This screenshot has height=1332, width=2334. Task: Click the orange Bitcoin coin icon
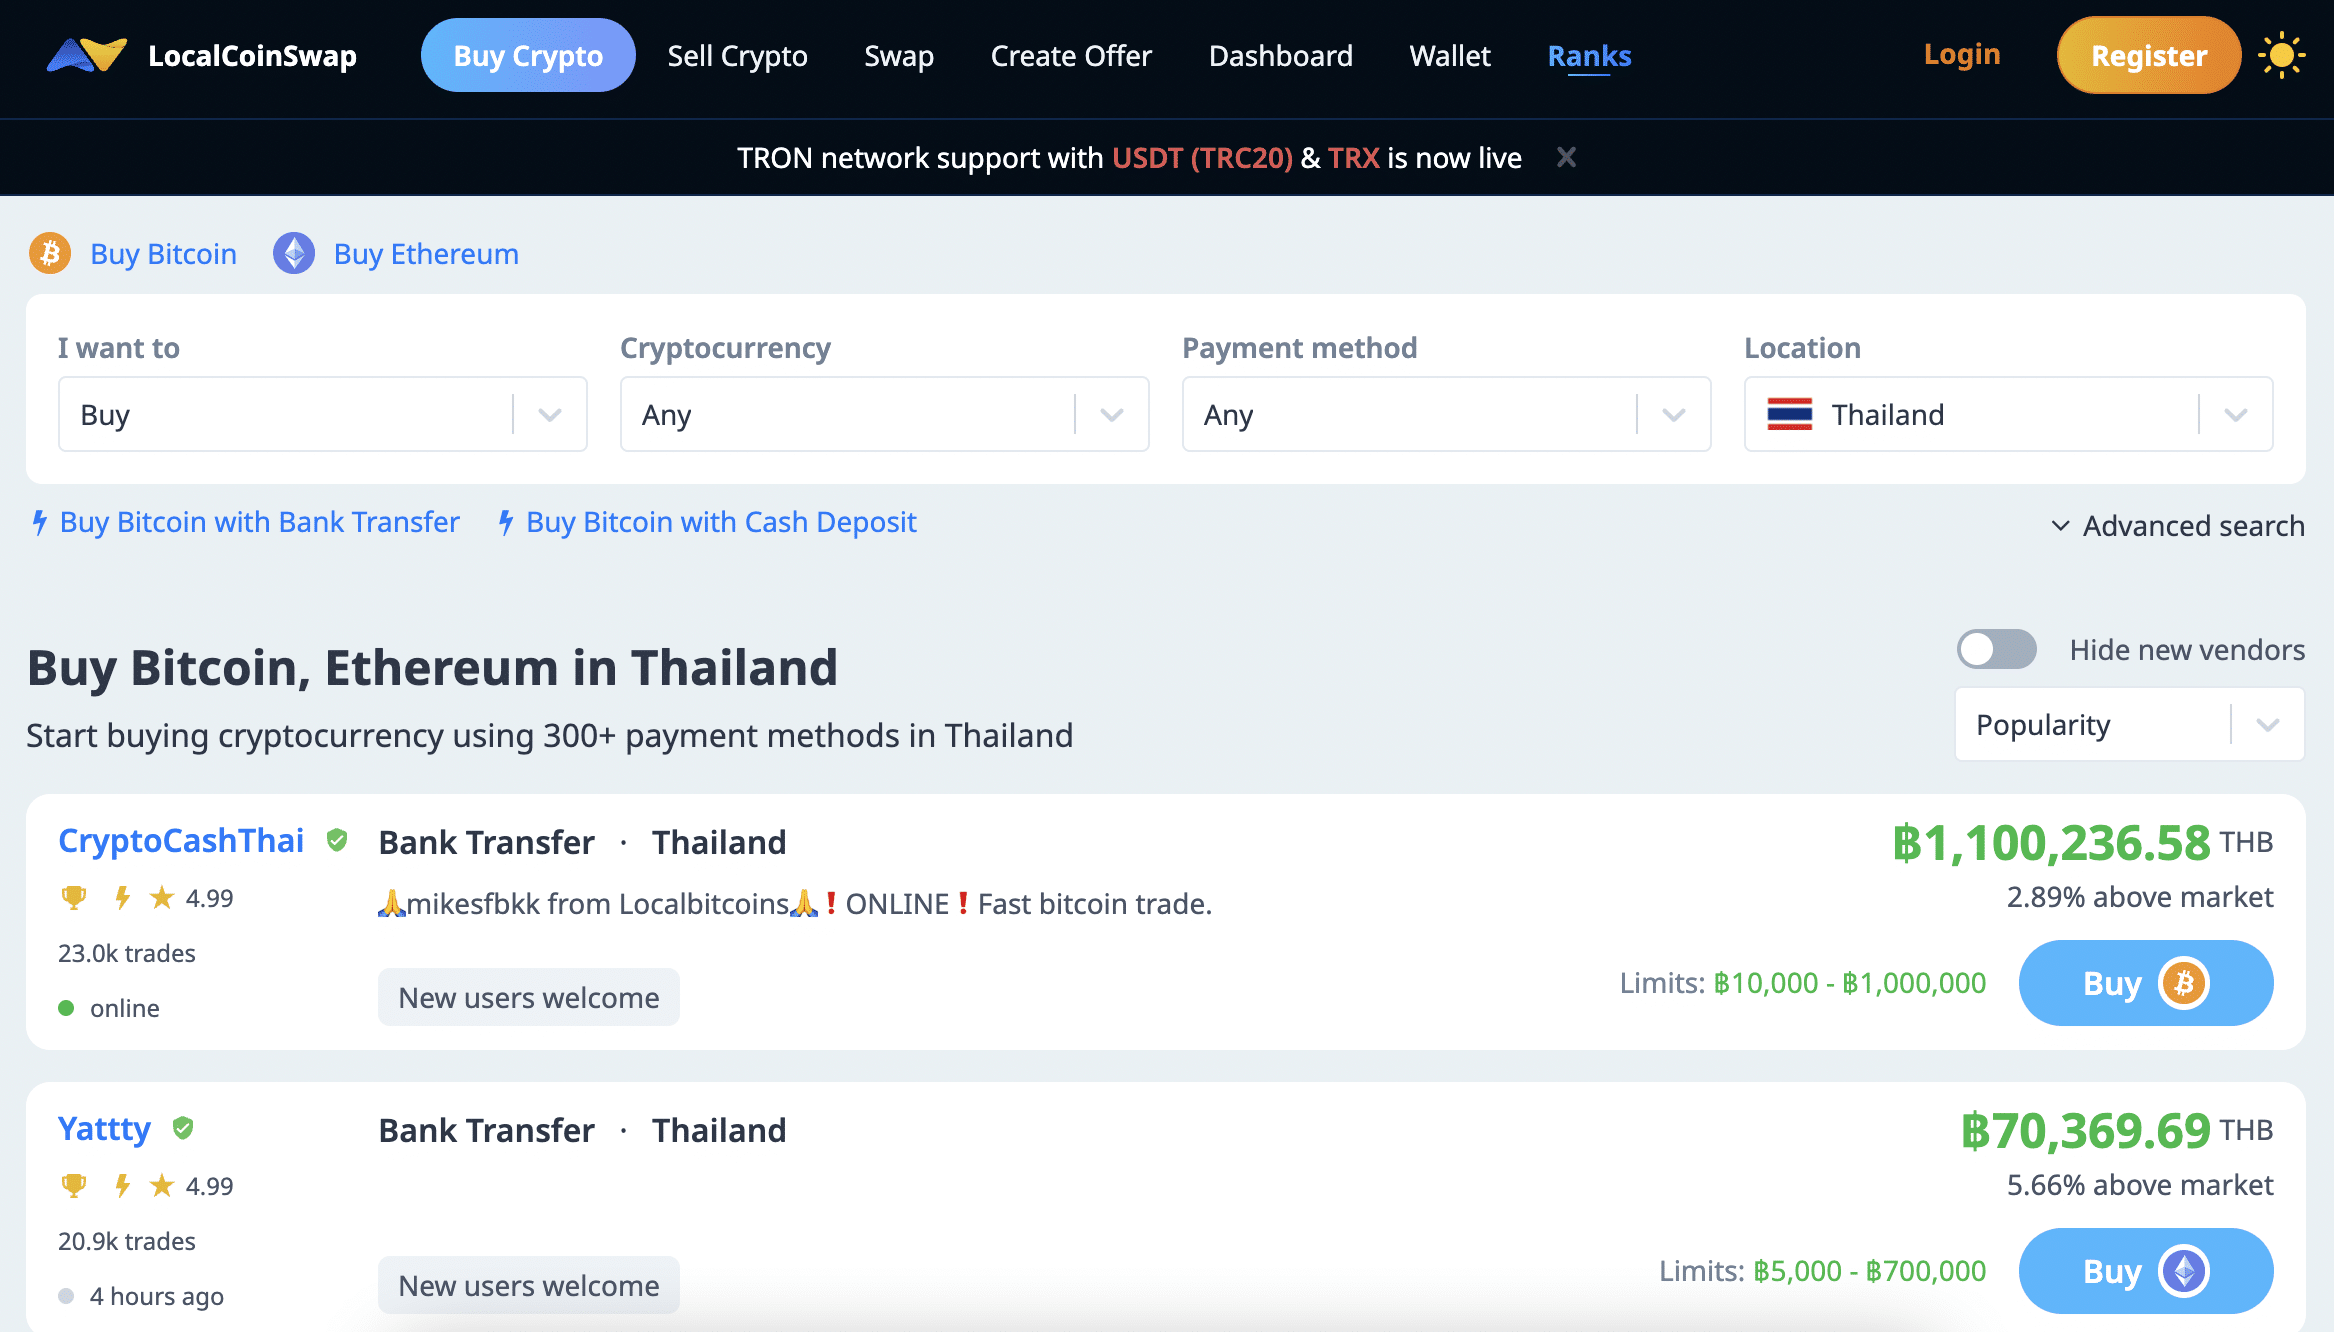pyautogui.click(x=50, y=253)
